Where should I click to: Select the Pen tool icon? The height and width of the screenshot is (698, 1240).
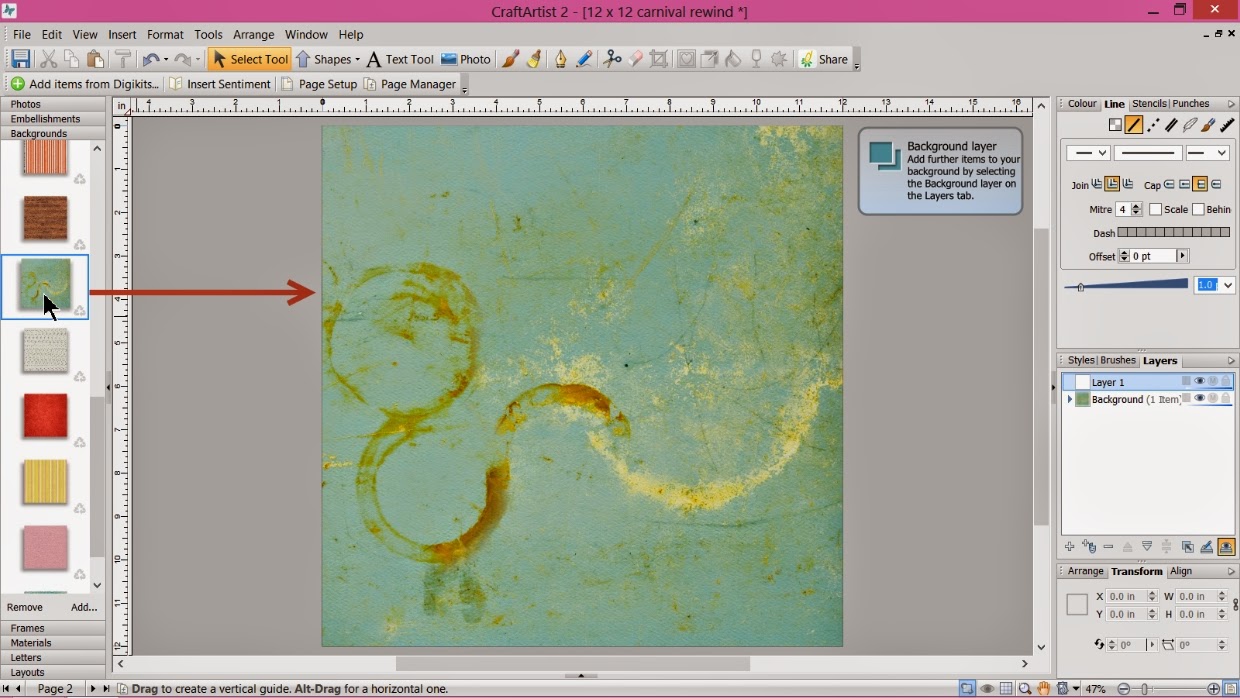(x=560, y=59)
